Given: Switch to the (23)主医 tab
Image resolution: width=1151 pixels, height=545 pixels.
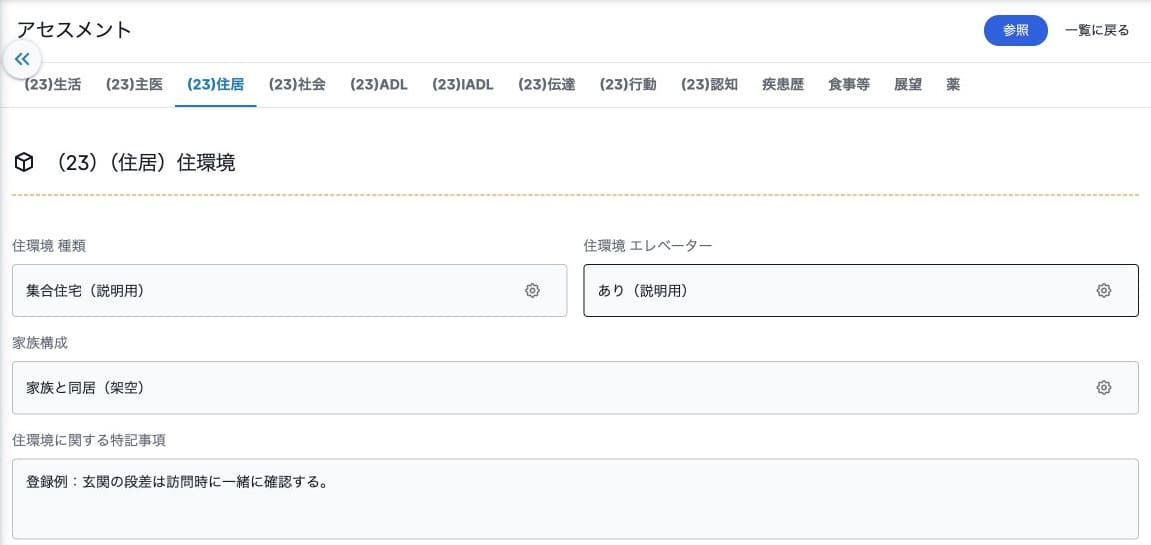Looking at the screenshot, I should pos(134,84).
